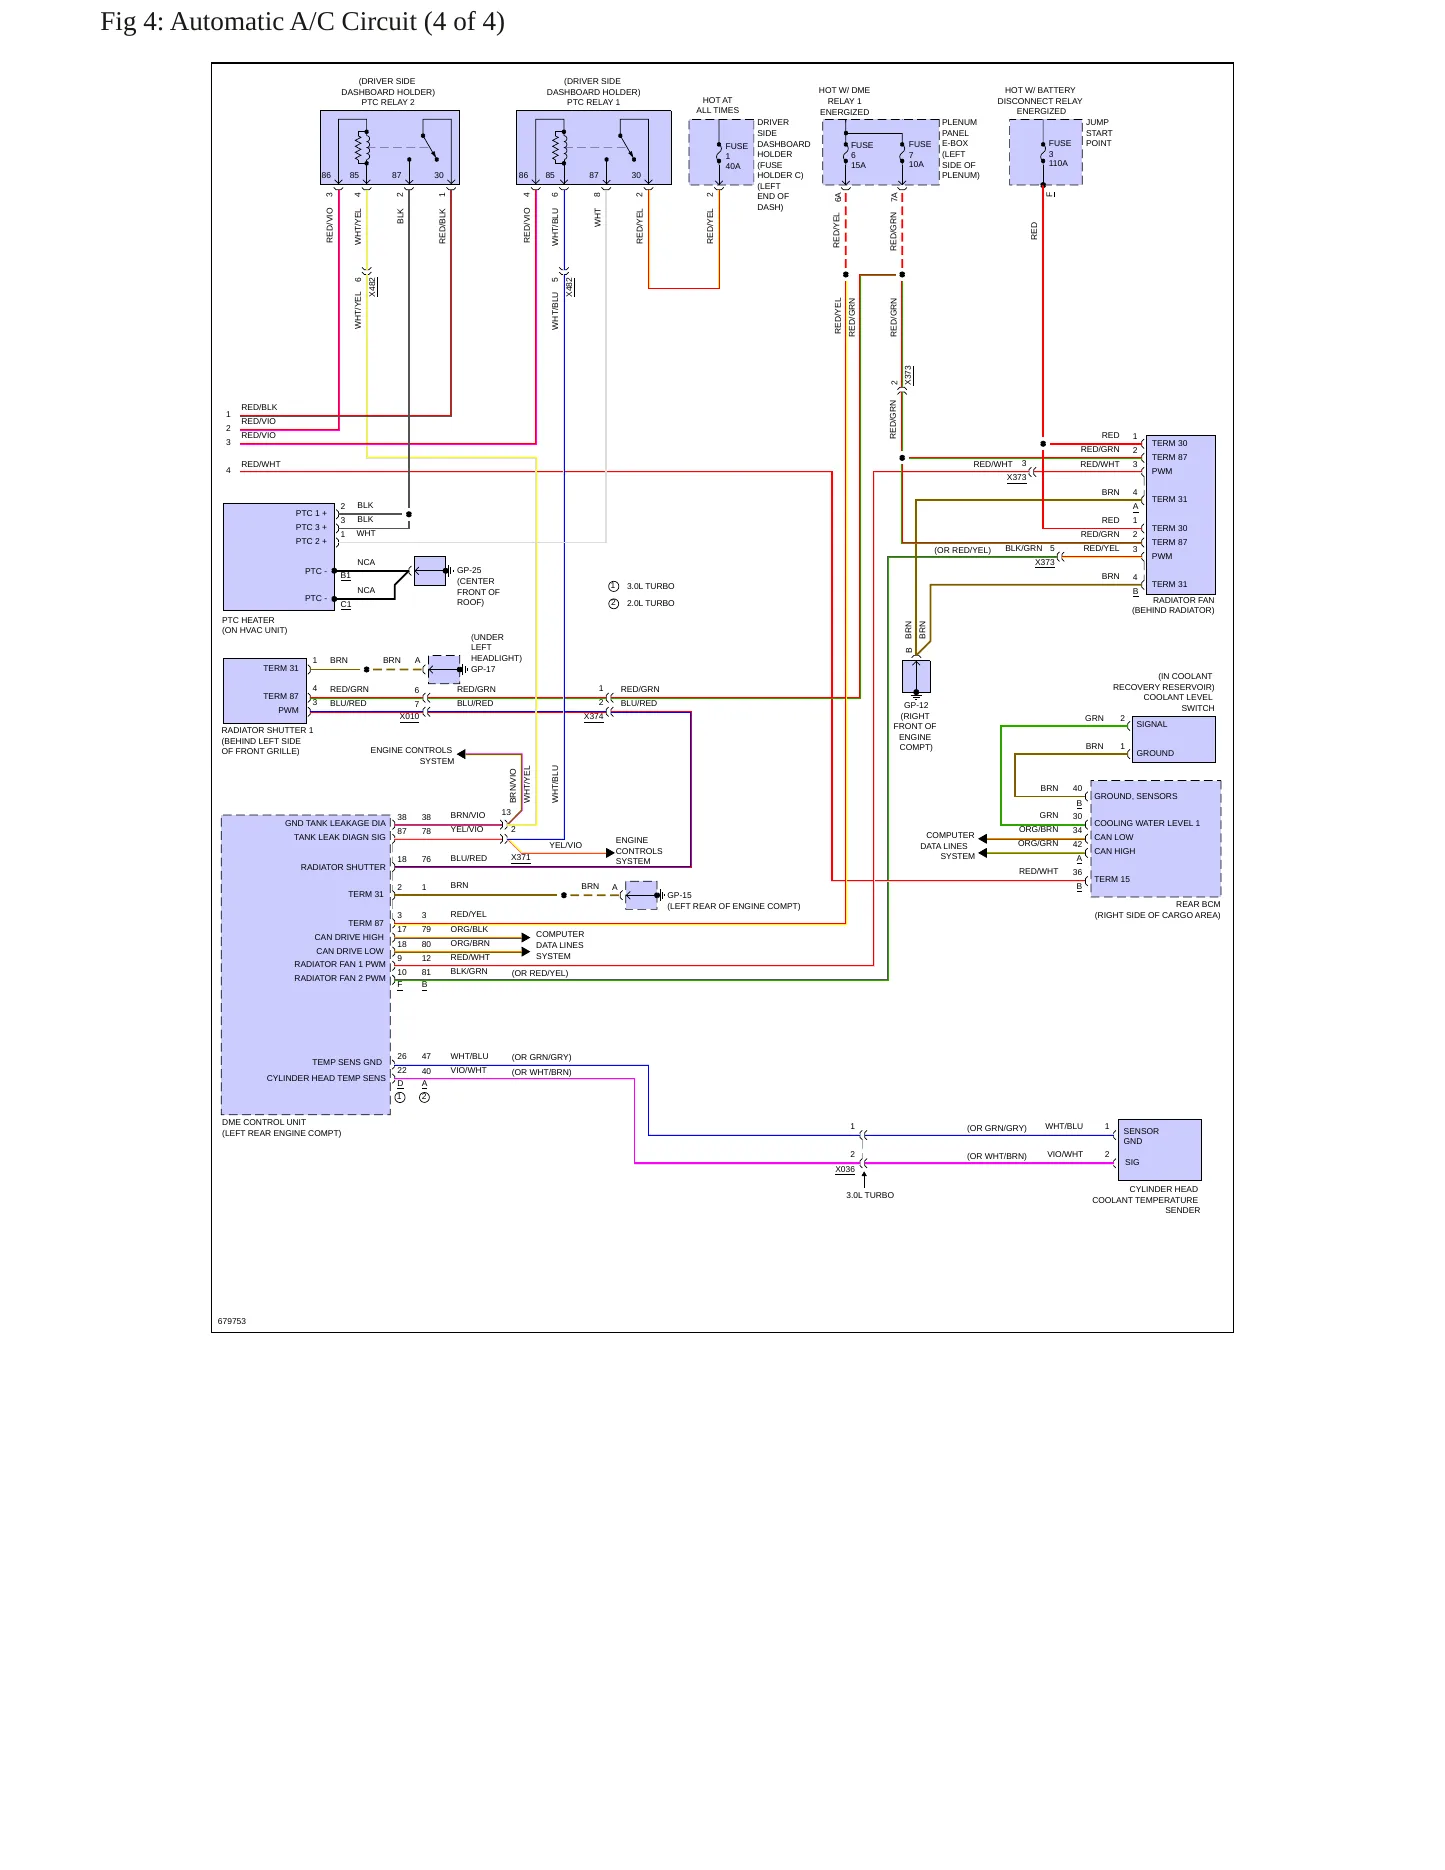The width and height of the screenshot is (1445, 1870).
Task: Click the PTC Relay 1 box
Action: [x=593, y=147]
